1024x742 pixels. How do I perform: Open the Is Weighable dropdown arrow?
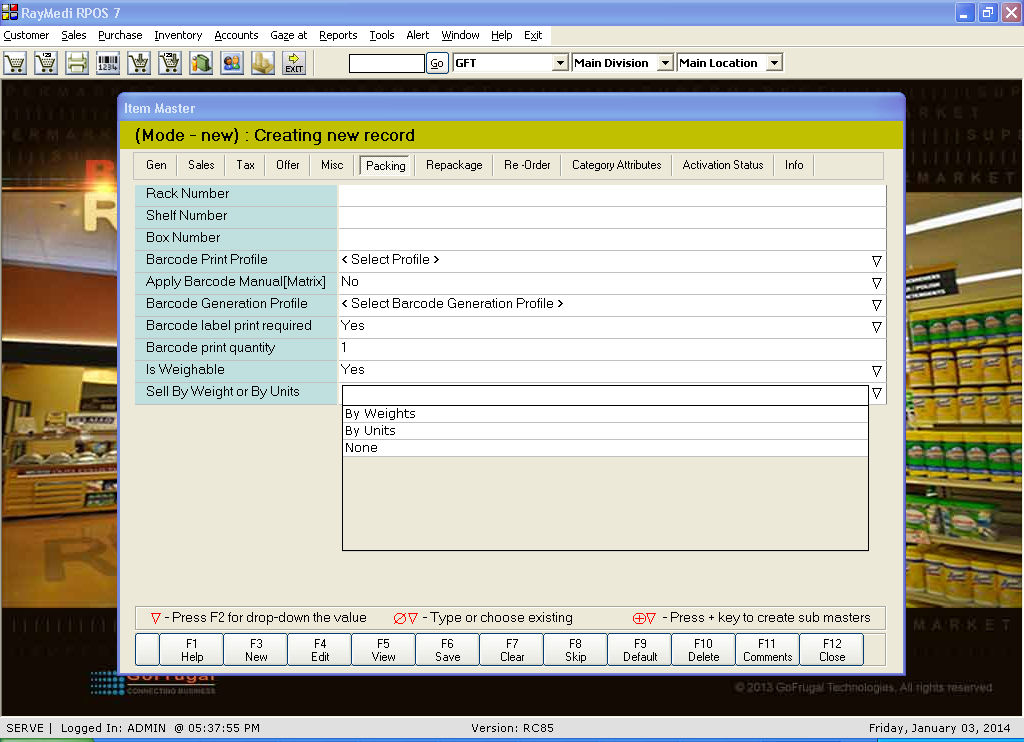click(876, 370)
